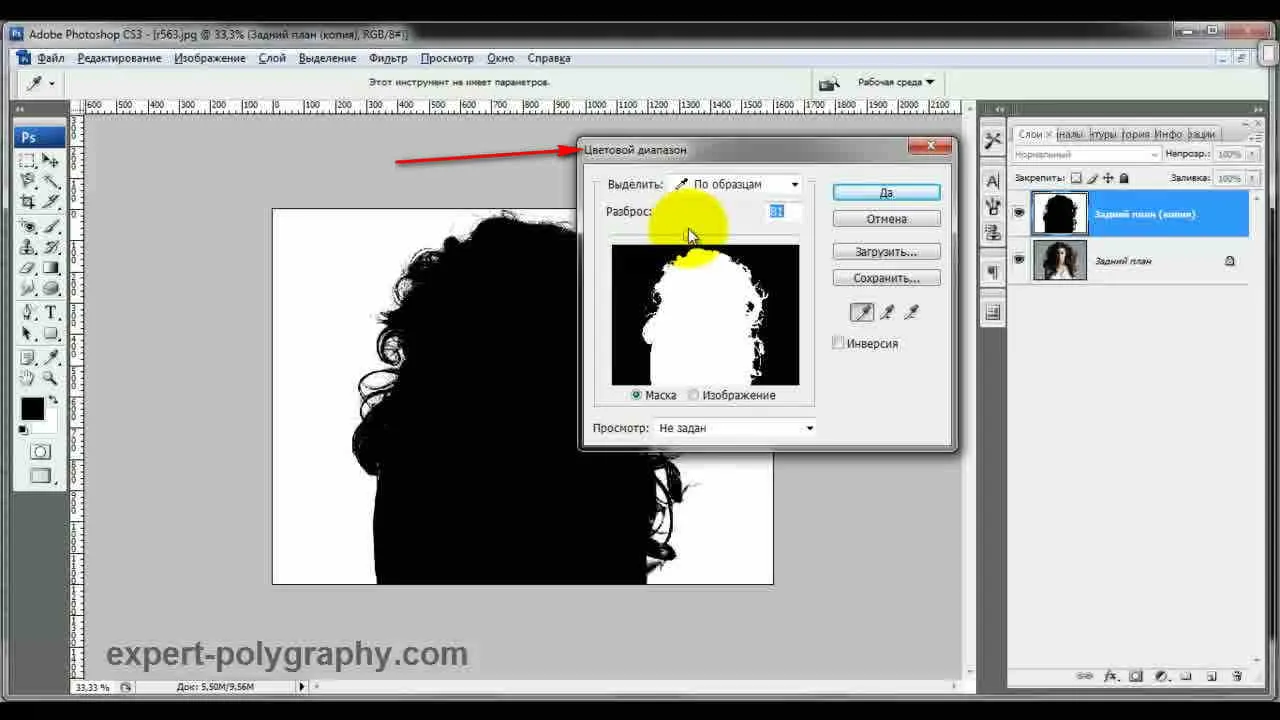Choose the Add to Sample eyedropper

[x=887, y=313]
